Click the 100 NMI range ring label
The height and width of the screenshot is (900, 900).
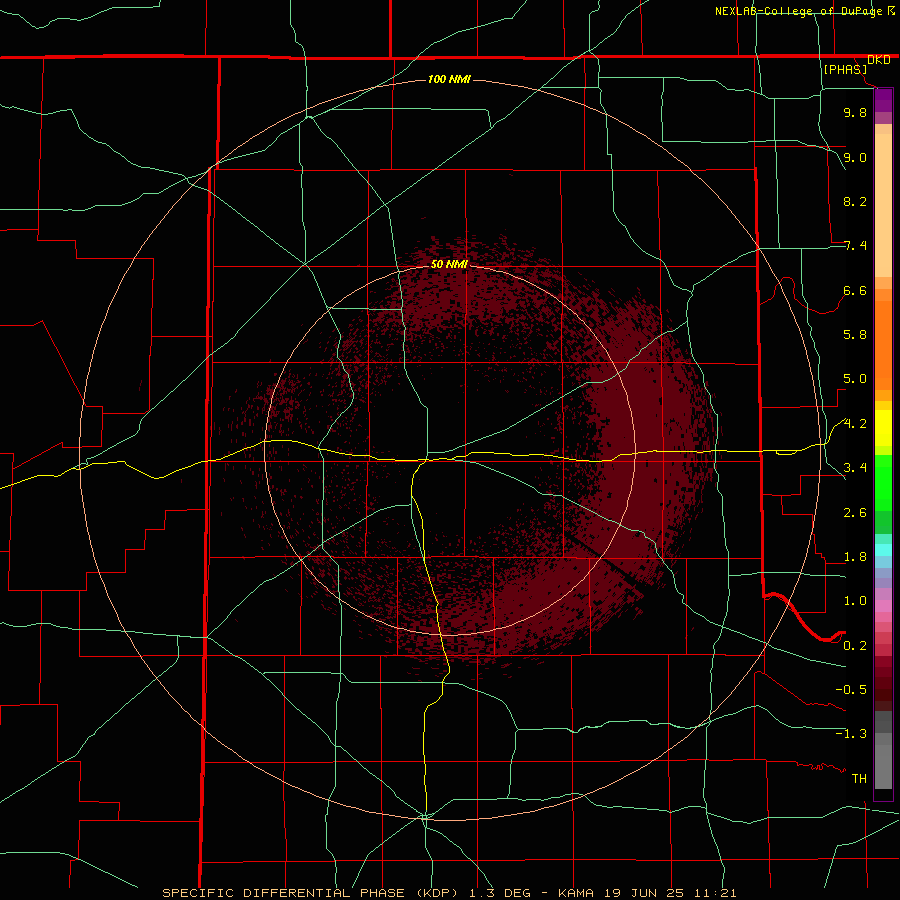coord(449,79)
